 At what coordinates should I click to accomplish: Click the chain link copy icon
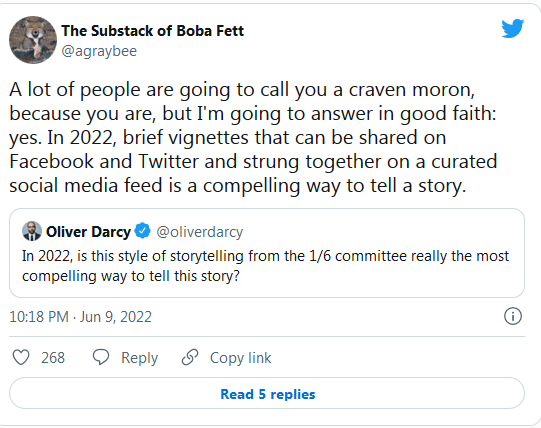click(x=190, y=357)
